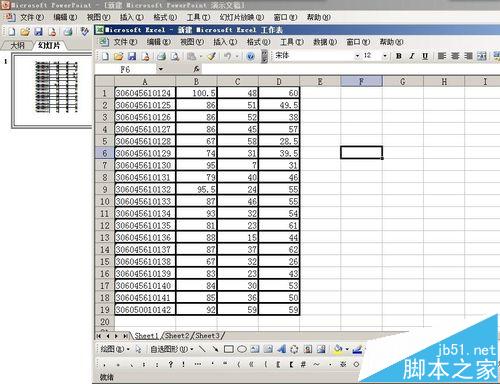Toggle Bold formatting in Excel

(399, 56)
